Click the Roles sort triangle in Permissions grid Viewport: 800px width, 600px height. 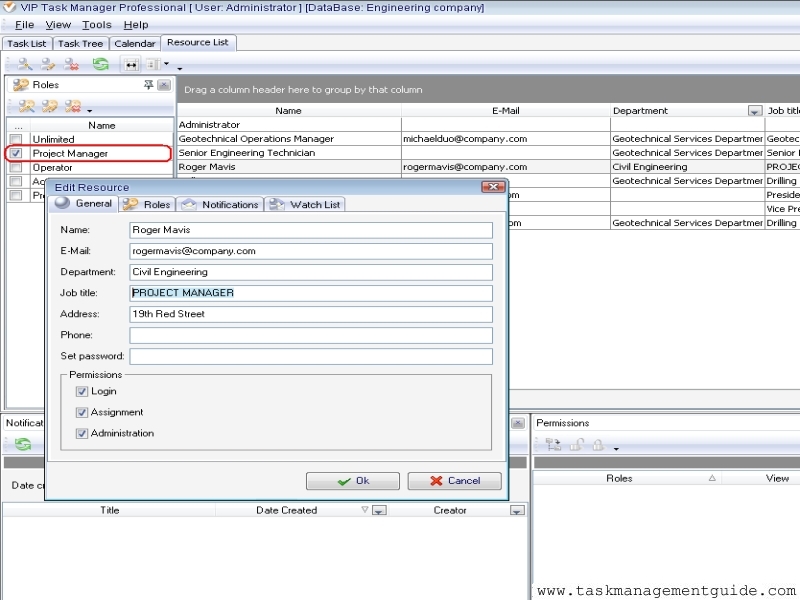pyautogui.click(x=712, y=478)
